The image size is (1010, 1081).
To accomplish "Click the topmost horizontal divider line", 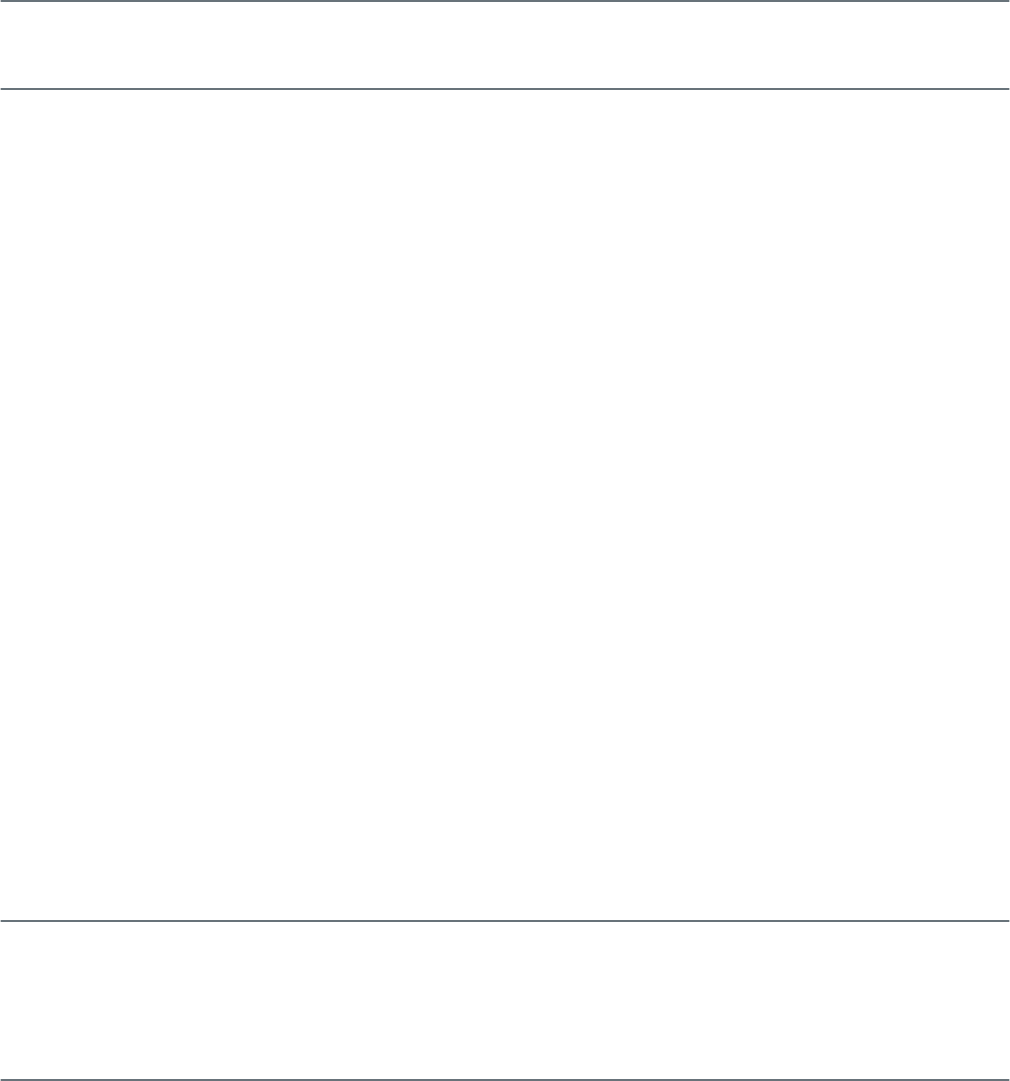I will pos(505,1).
